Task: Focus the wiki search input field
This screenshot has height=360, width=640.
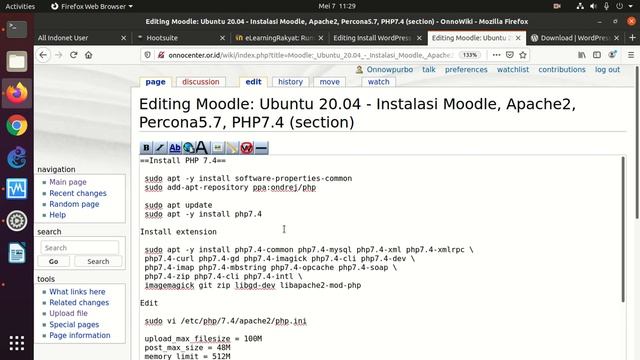Action: click(80, 248)
